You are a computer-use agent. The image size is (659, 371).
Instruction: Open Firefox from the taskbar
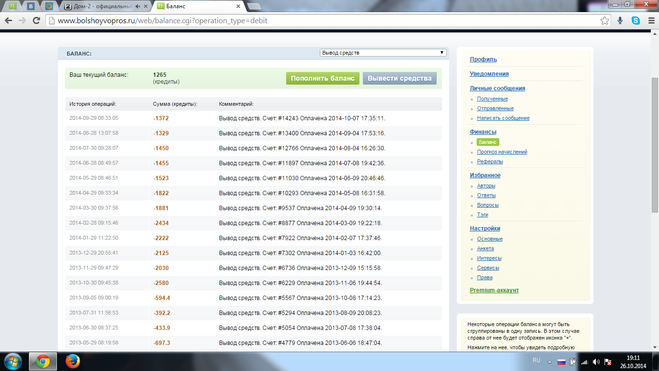73,361
